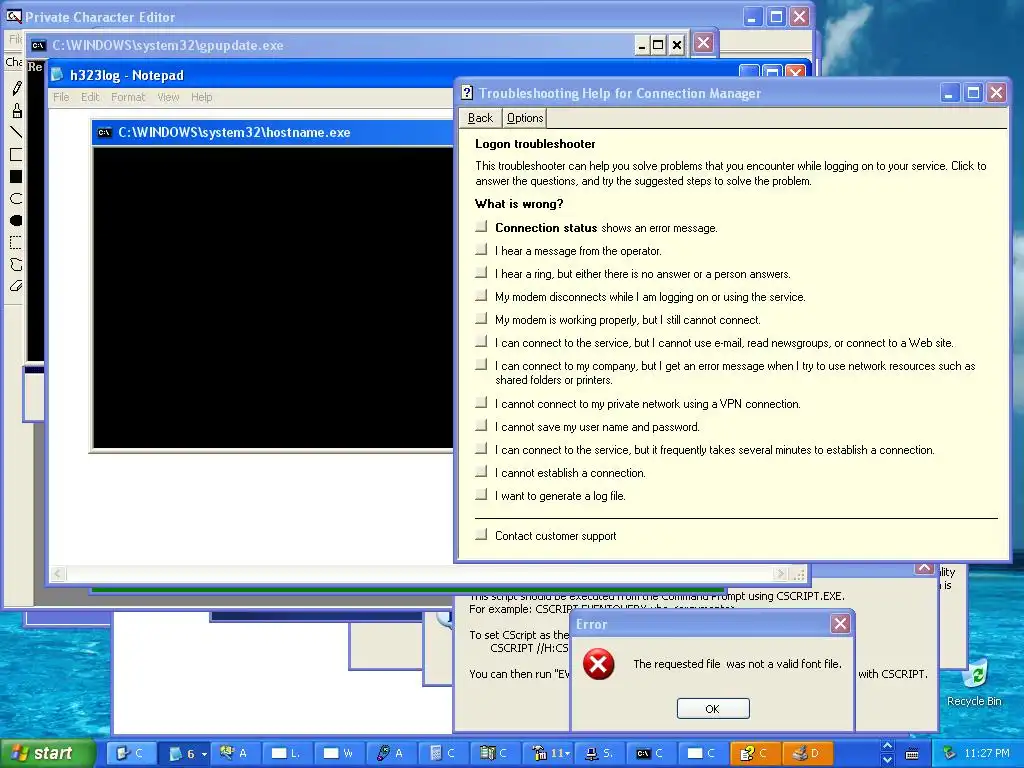This screenshot has height=768, width=1024.
Task: Click the red error X icon in Error dialog
Action: tap(598, 664)
